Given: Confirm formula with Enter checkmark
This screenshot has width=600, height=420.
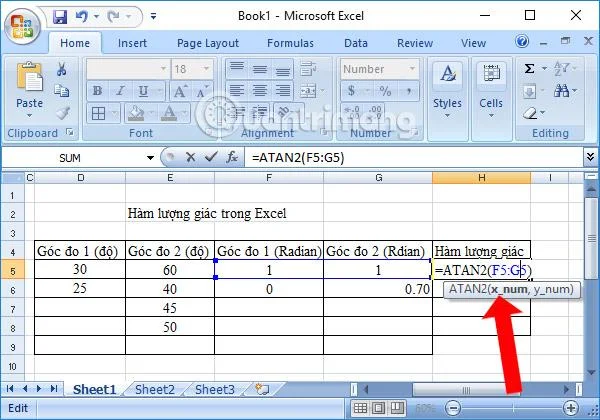Looking at the screenshot, I should click(x=211, y=157).
